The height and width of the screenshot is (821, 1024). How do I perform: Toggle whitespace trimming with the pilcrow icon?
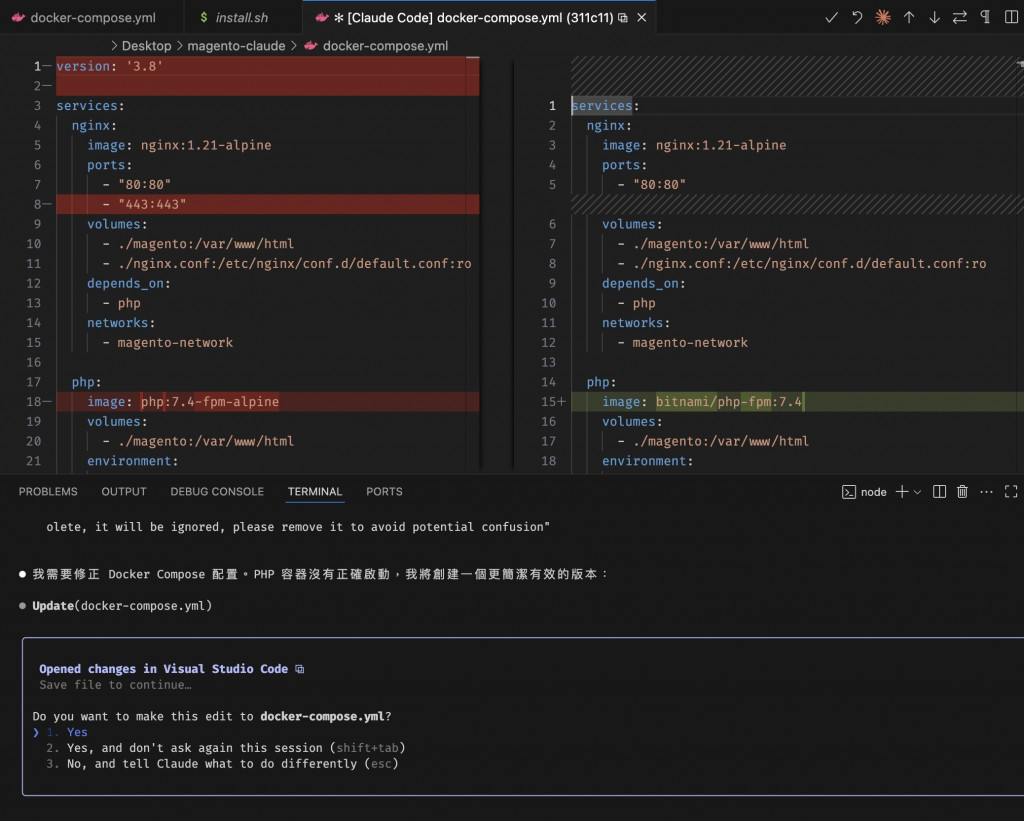pos(985,18)
